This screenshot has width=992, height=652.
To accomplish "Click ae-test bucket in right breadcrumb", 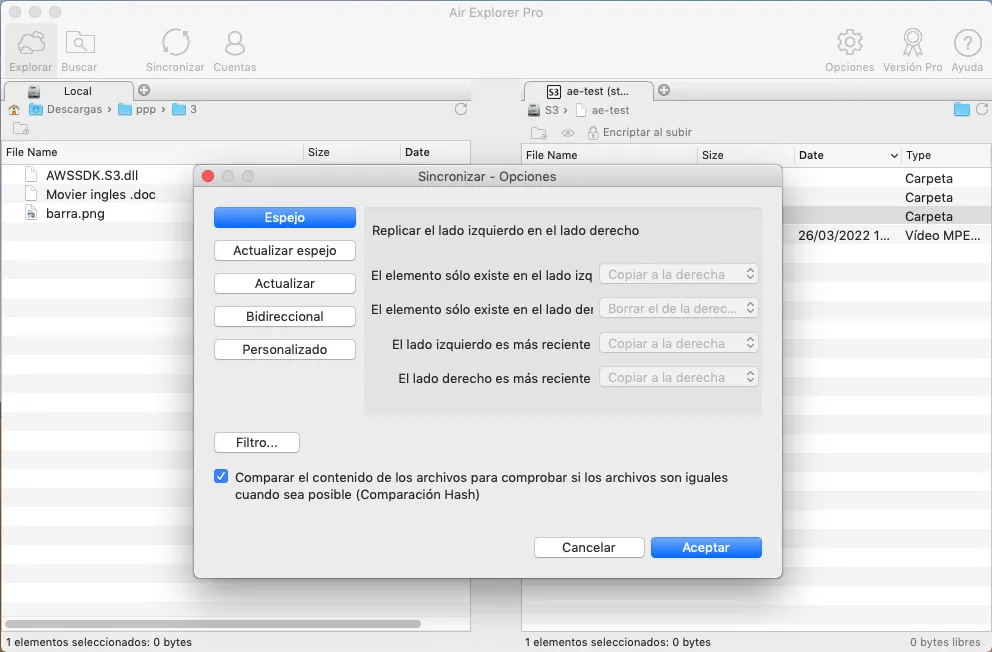I will point(603,110).
